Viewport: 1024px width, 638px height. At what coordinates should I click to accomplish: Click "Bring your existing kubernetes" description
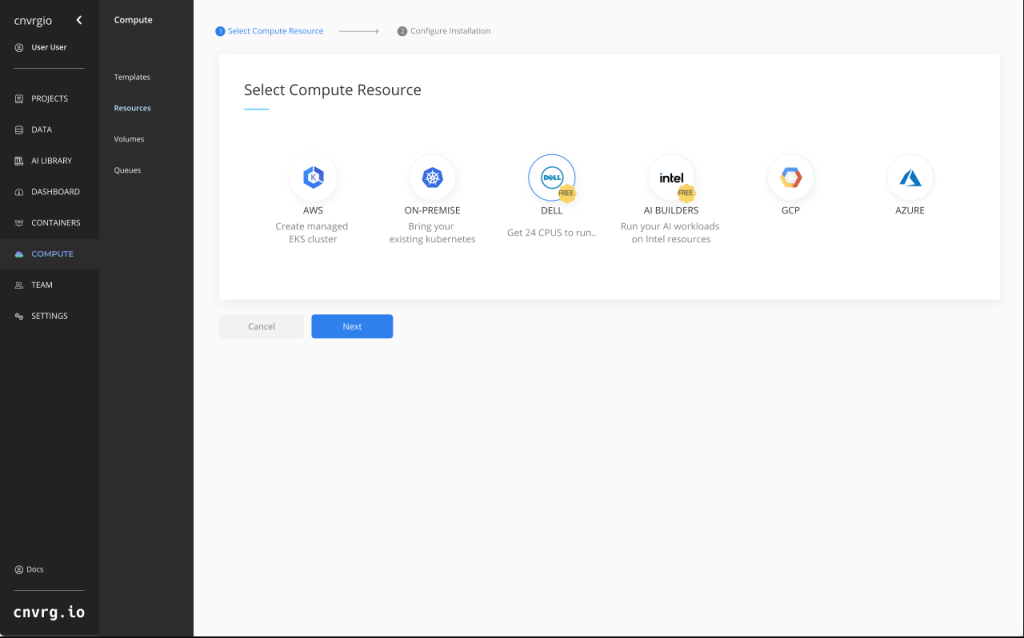432,233
